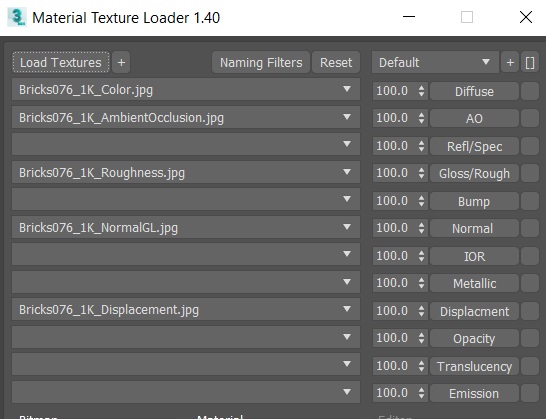Open the empty IOR texture dropdown
546x419 pixels.
tap(186, 254)
